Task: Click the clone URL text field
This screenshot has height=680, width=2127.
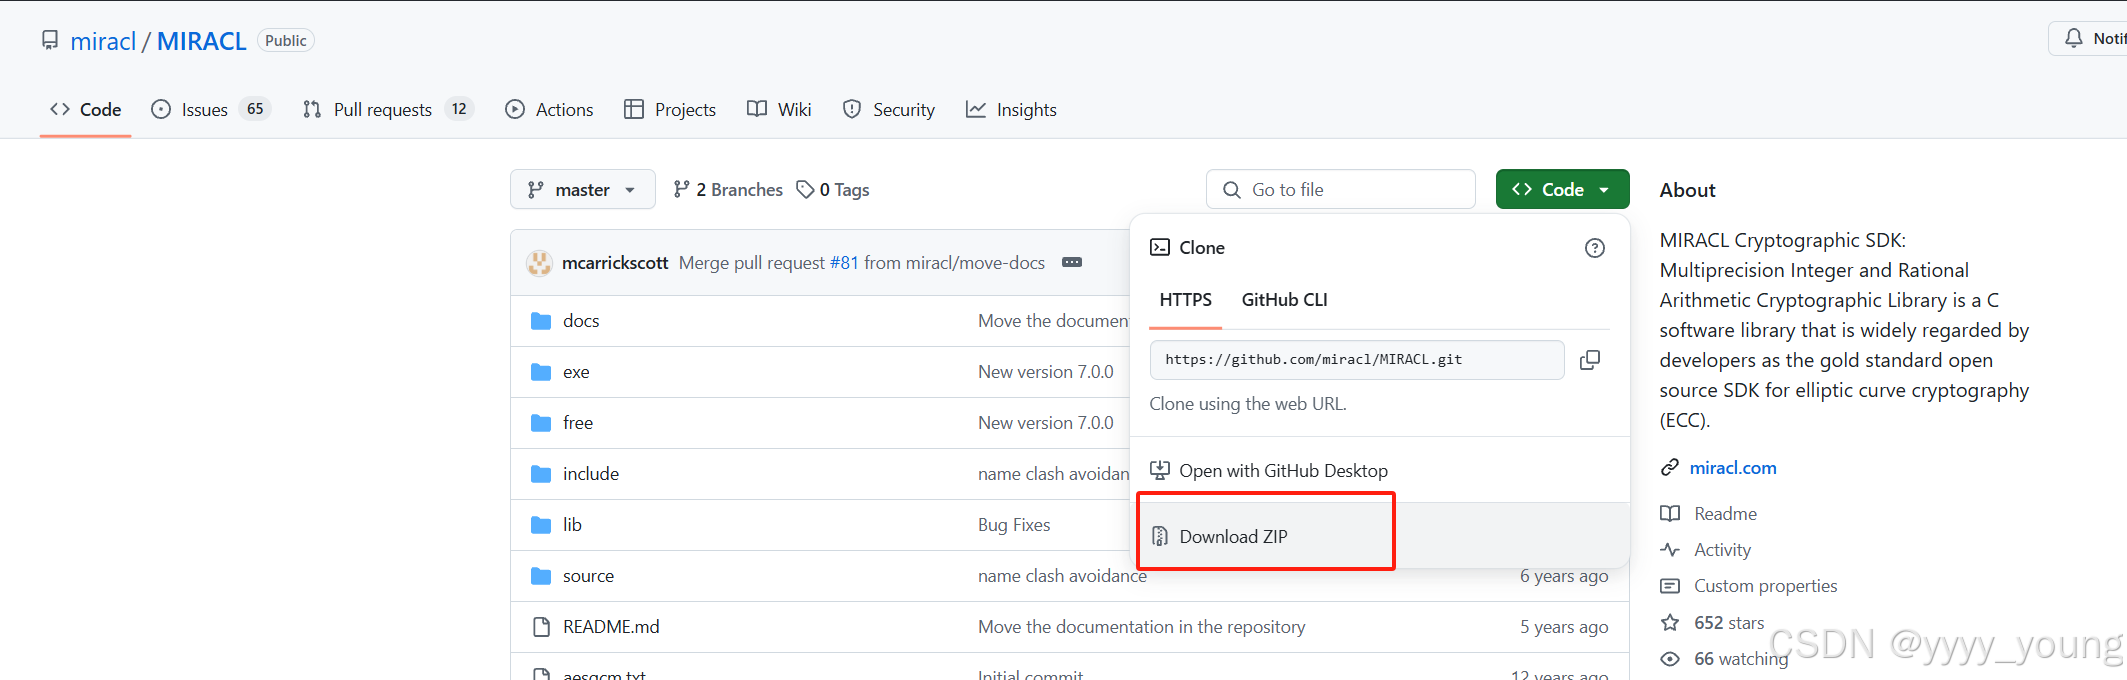Action: coord(1357,360)
